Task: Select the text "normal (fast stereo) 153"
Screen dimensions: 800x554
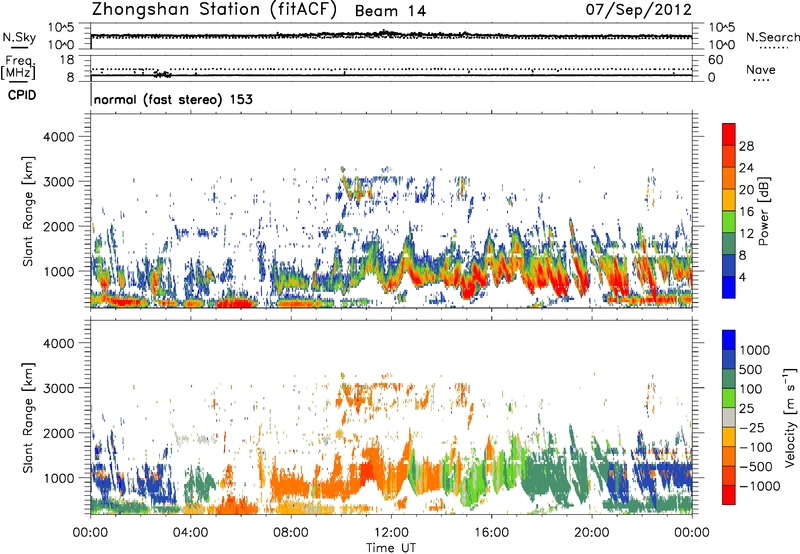Action: tap(173, 99)
